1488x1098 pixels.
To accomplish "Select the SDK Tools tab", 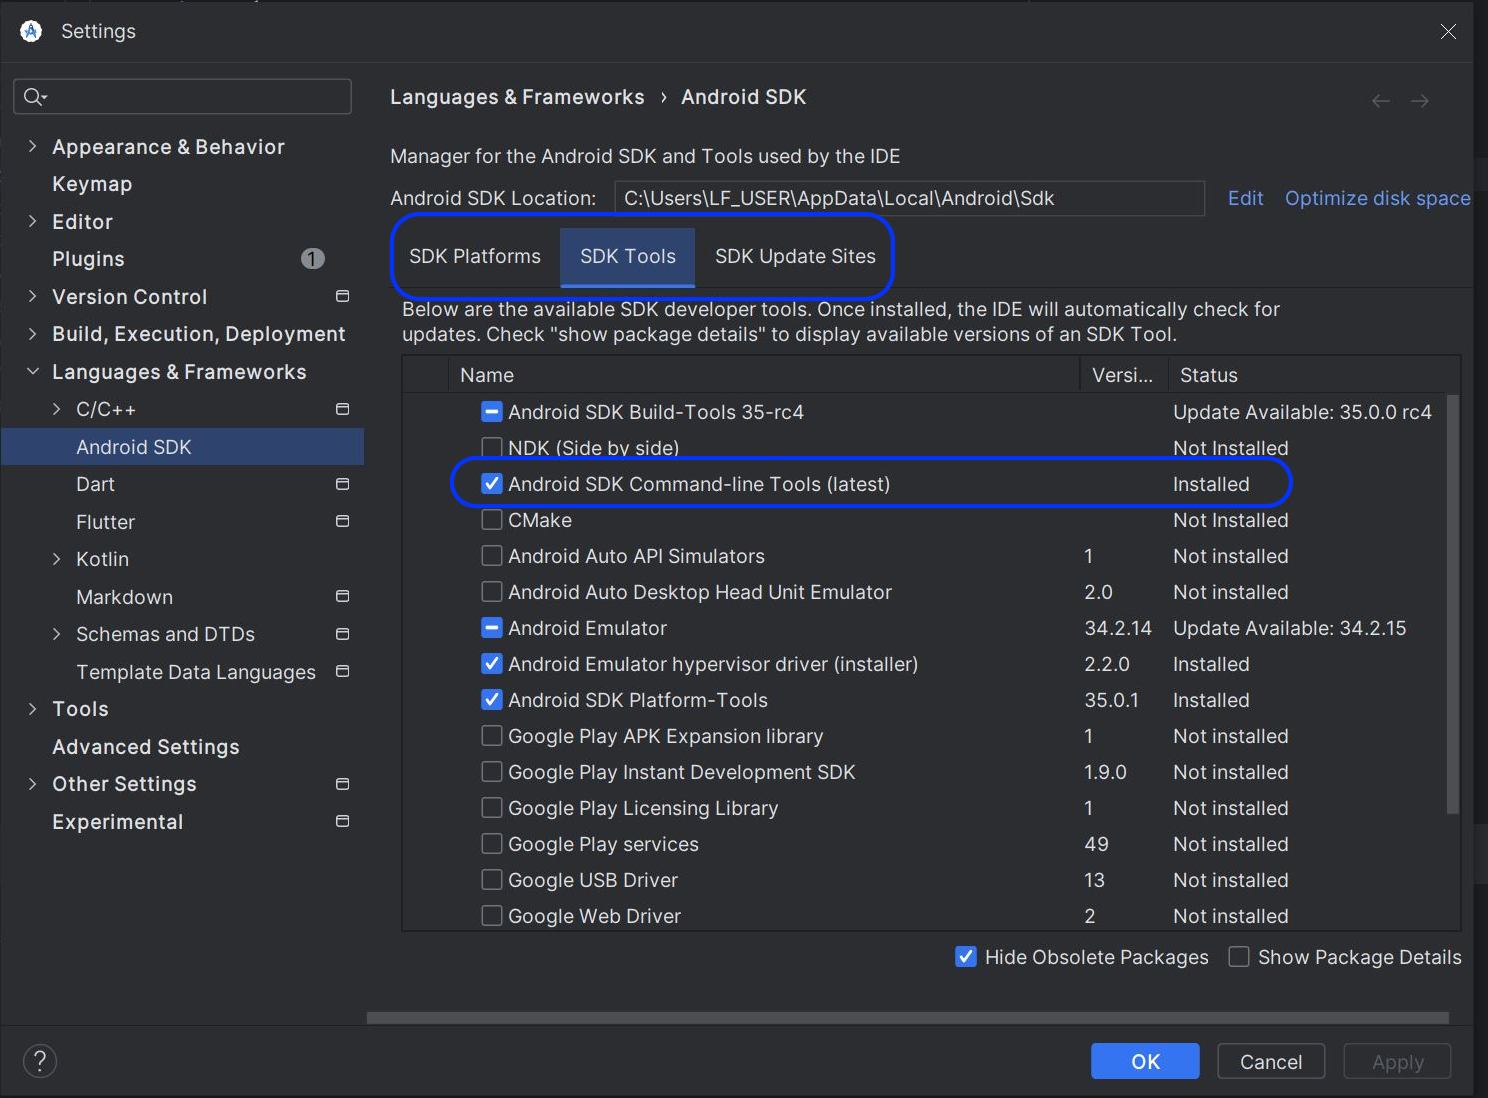I will [628, 257].
